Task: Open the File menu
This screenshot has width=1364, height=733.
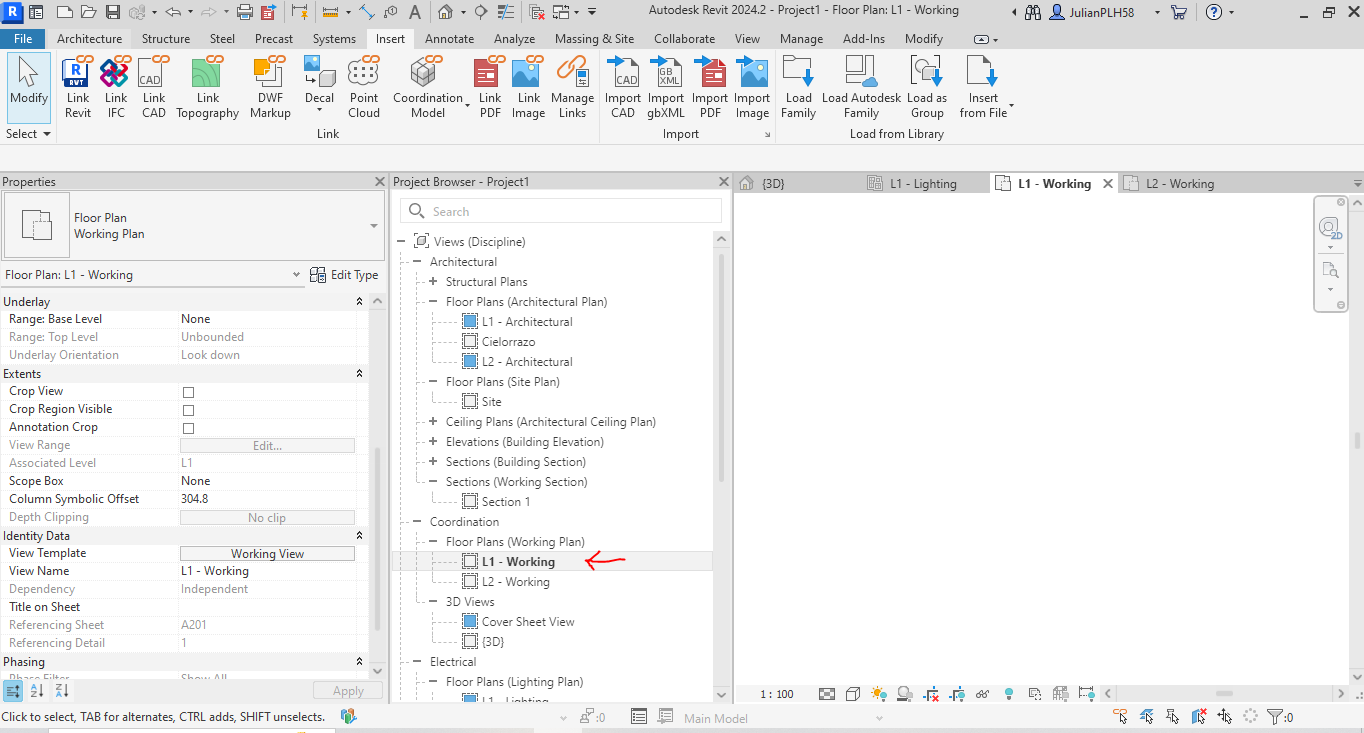Action: click(23, 39)
